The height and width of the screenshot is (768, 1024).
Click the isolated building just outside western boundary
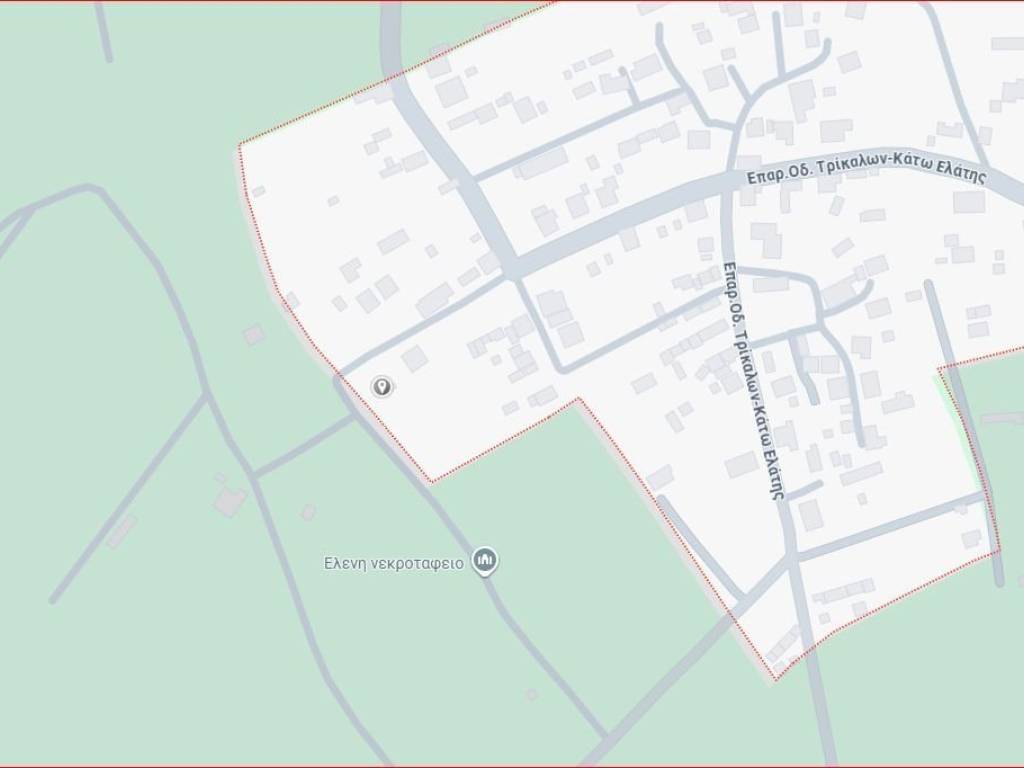point(254,334)
